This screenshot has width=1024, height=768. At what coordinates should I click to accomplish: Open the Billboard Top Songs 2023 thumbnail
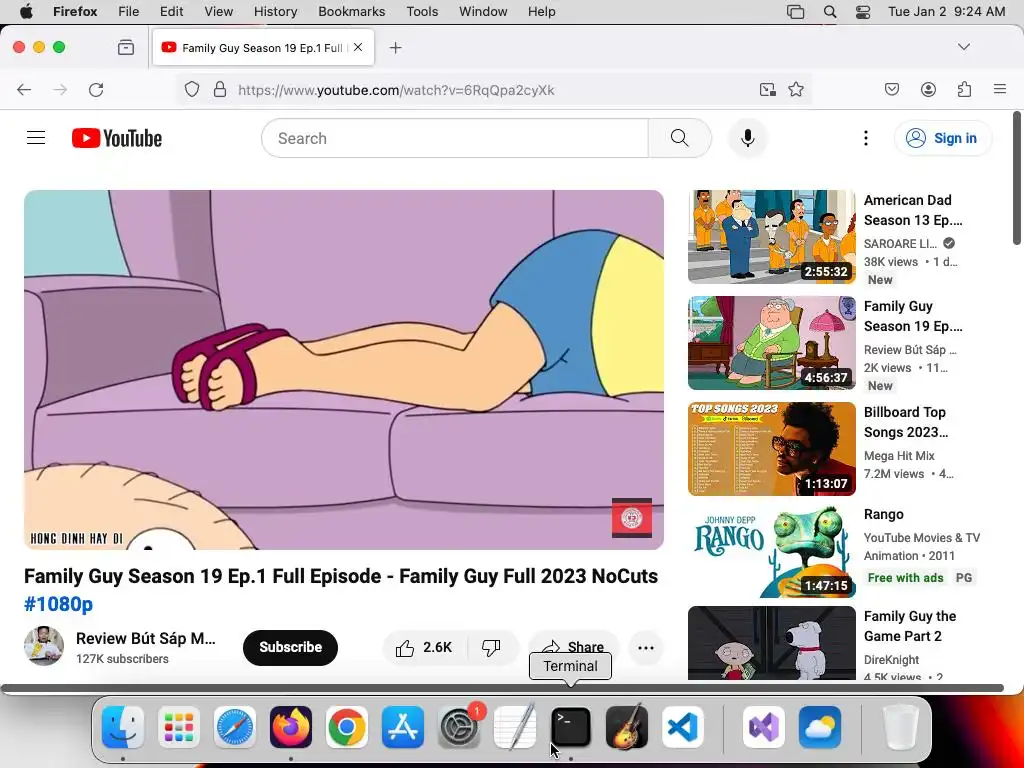771,449
